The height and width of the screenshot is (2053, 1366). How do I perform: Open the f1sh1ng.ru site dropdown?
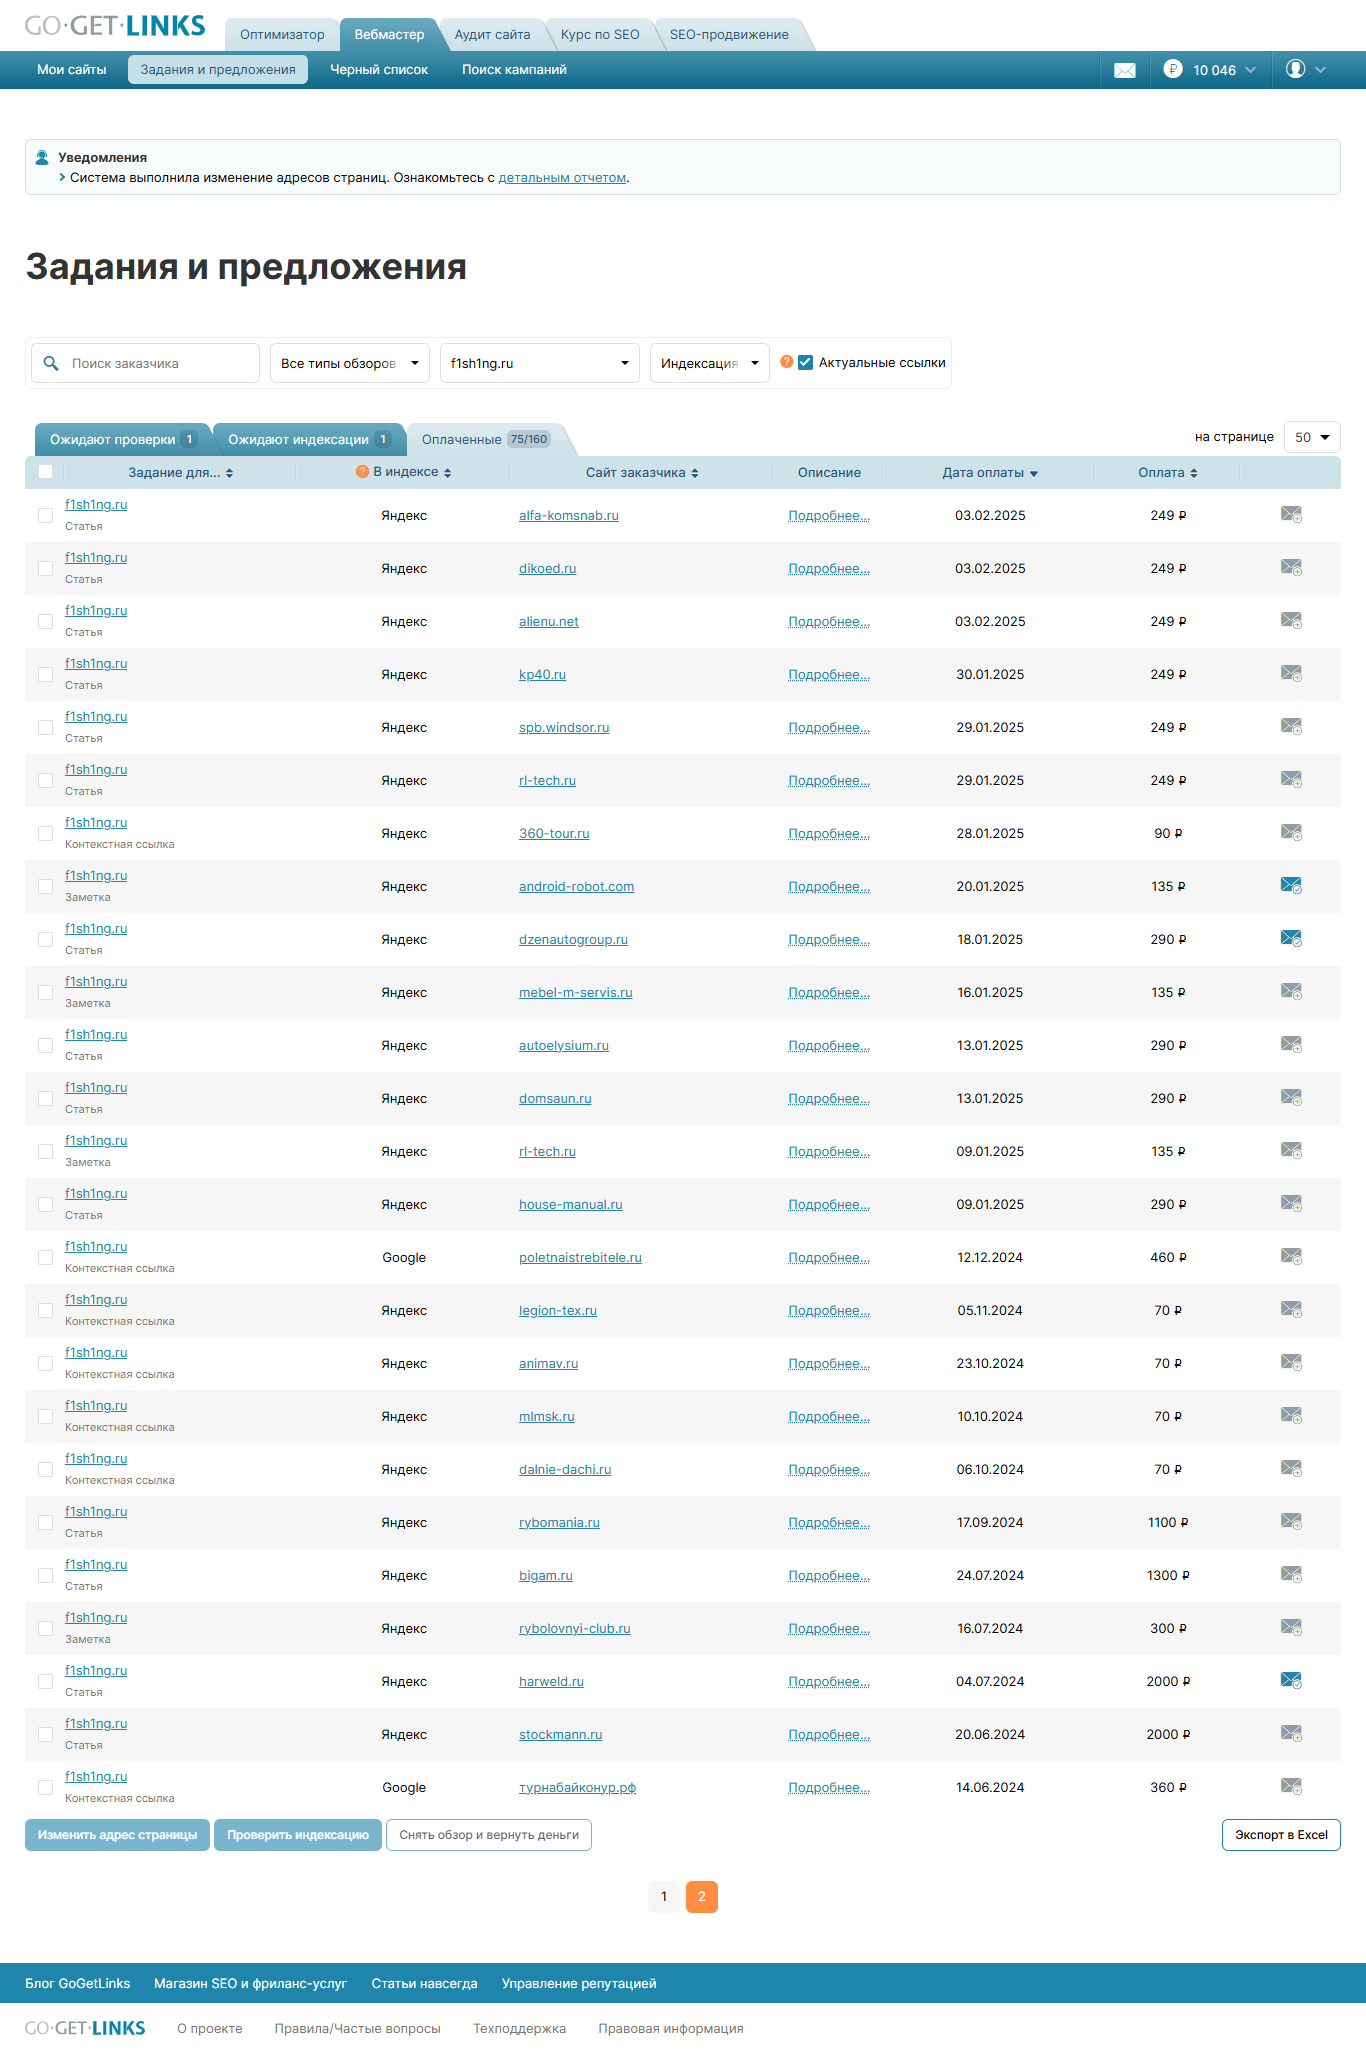pos(540,363)
